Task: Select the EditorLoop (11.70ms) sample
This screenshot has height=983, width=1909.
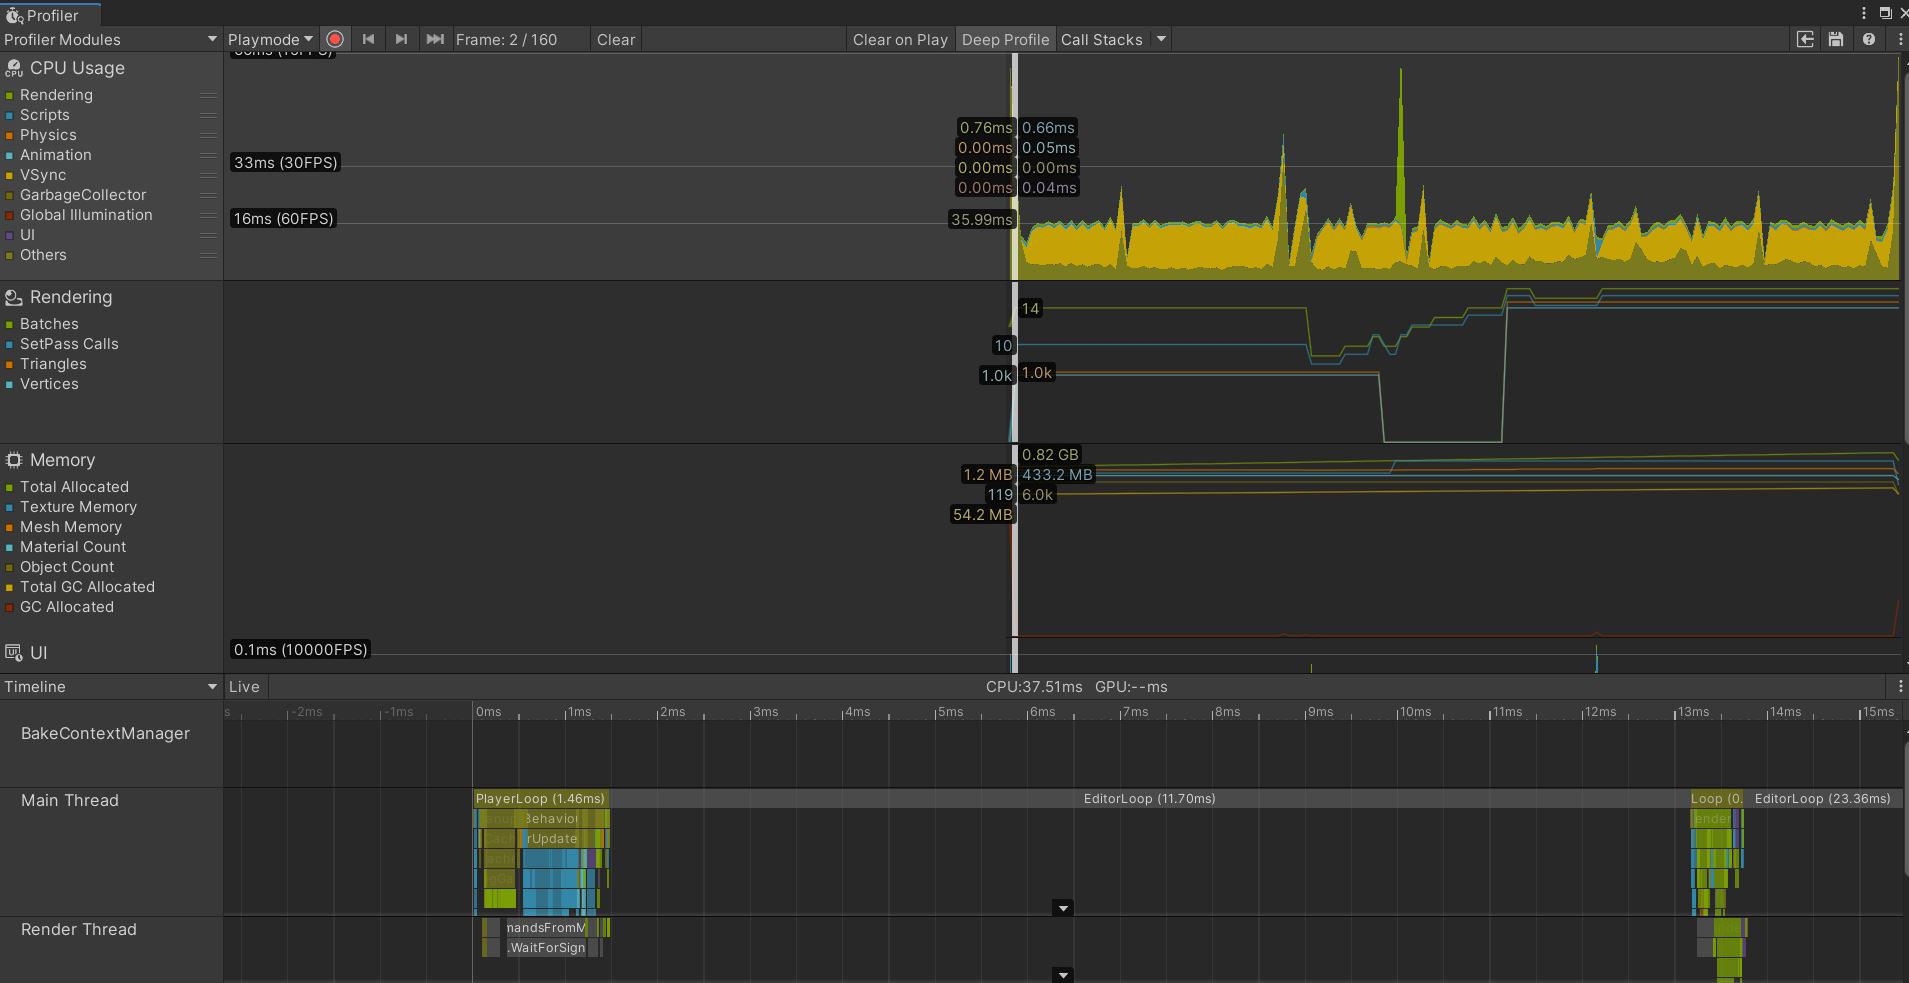Action: [1149, 798]
